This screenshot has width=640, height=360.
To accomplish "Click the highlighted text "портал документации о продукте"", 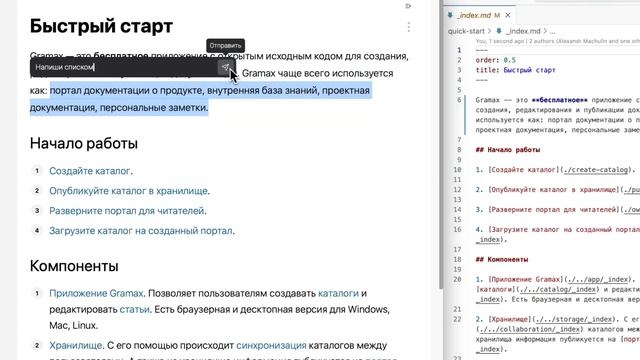I will pyautogui.click(x=127, y=91).
